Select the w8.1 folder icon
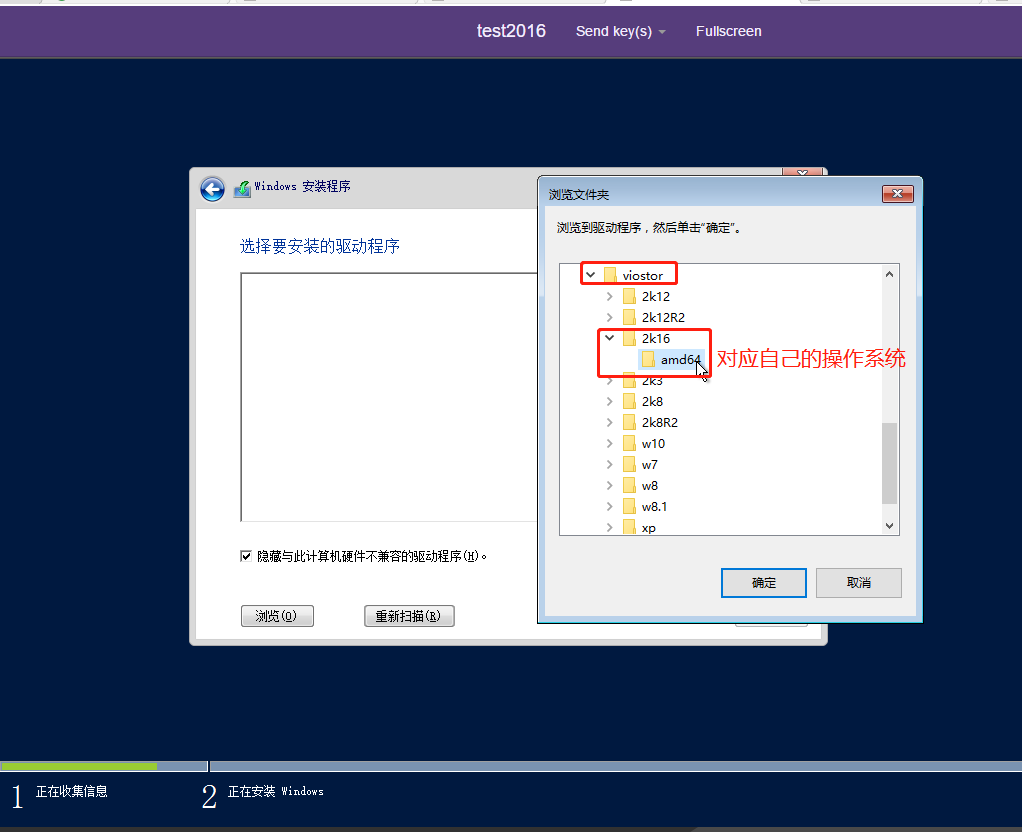Viewport: 1022px width, 832px height. (629, 507)
